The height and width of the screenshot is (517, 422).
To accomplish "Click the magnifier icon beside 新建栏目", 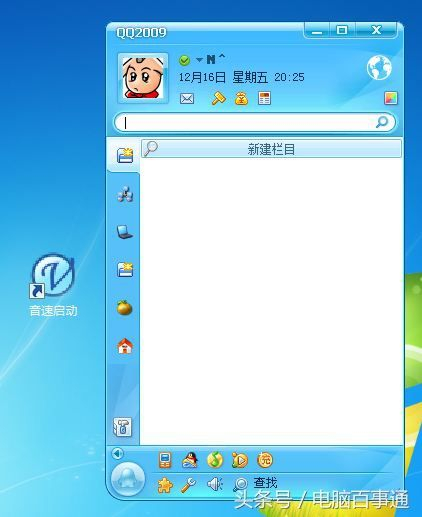I will pos(150,148).
